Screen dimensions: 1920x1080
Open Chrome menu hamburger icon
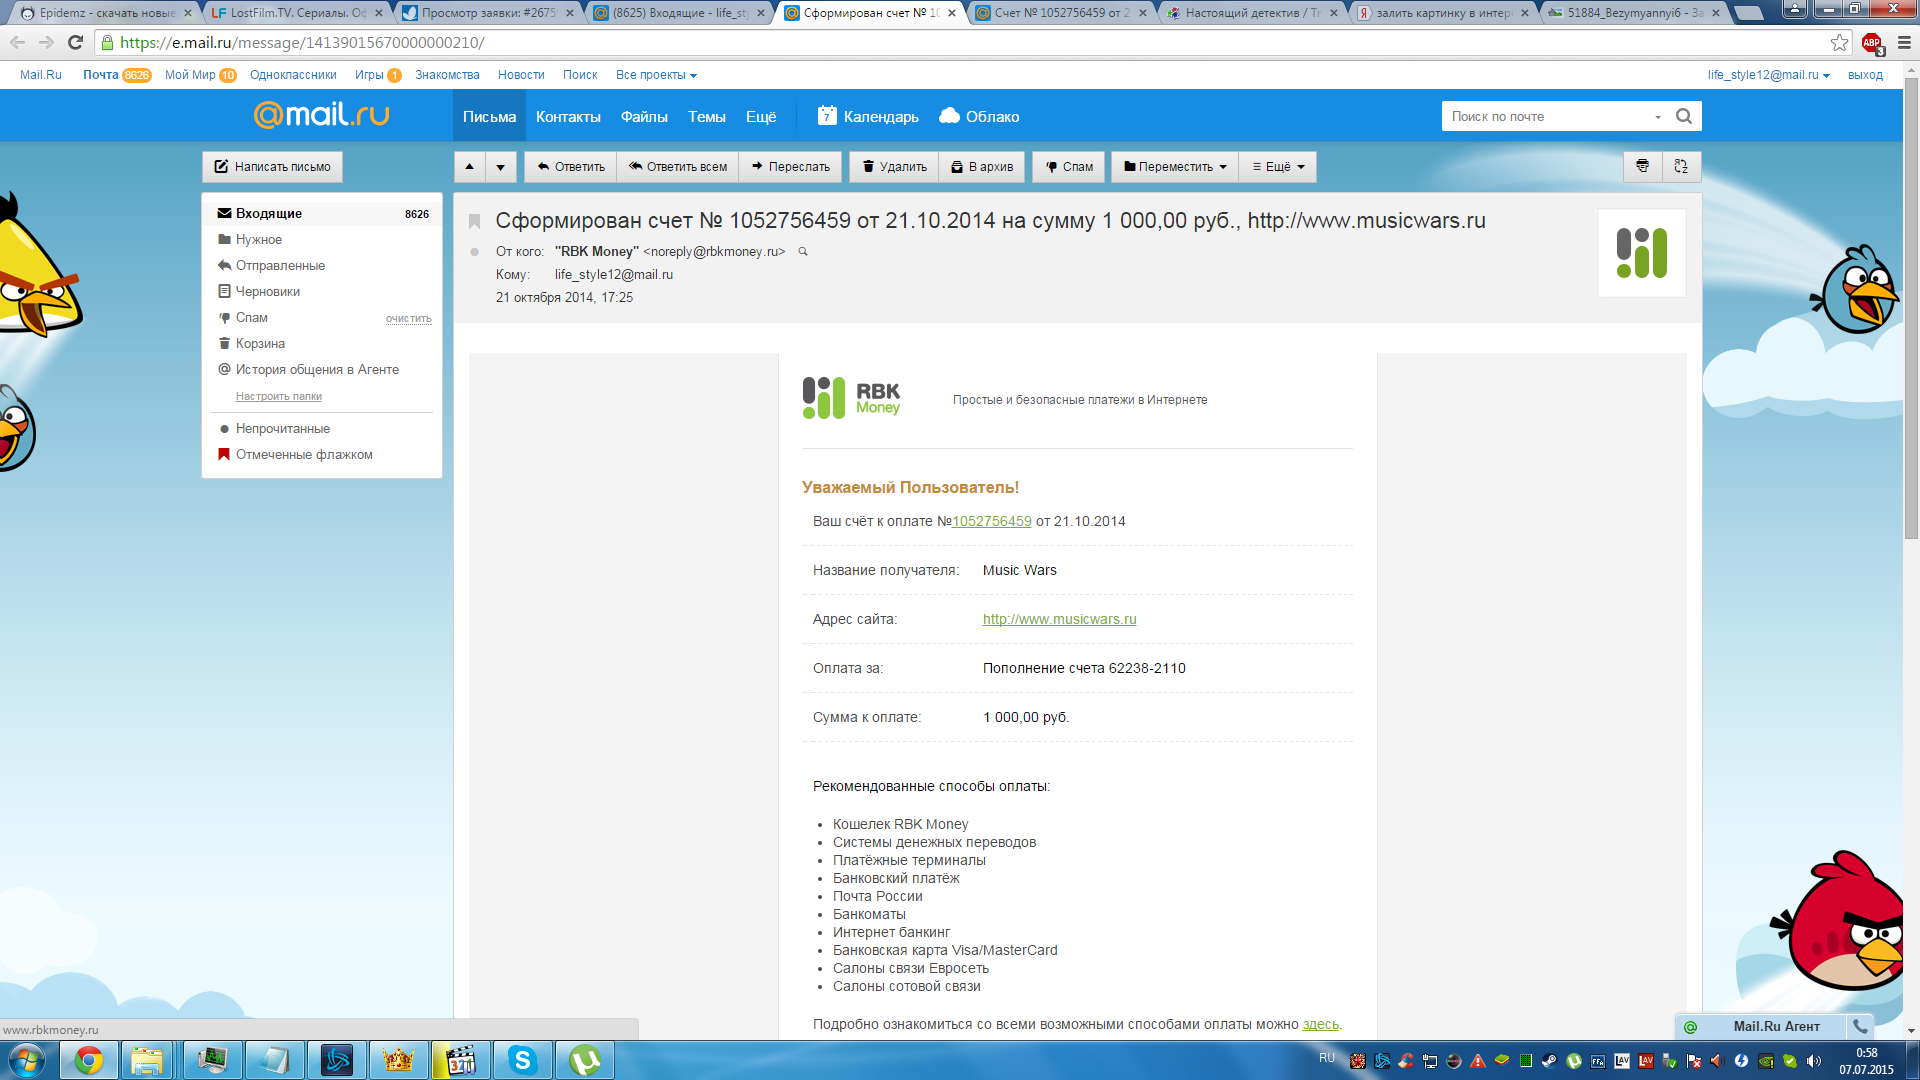[1904, 43]
